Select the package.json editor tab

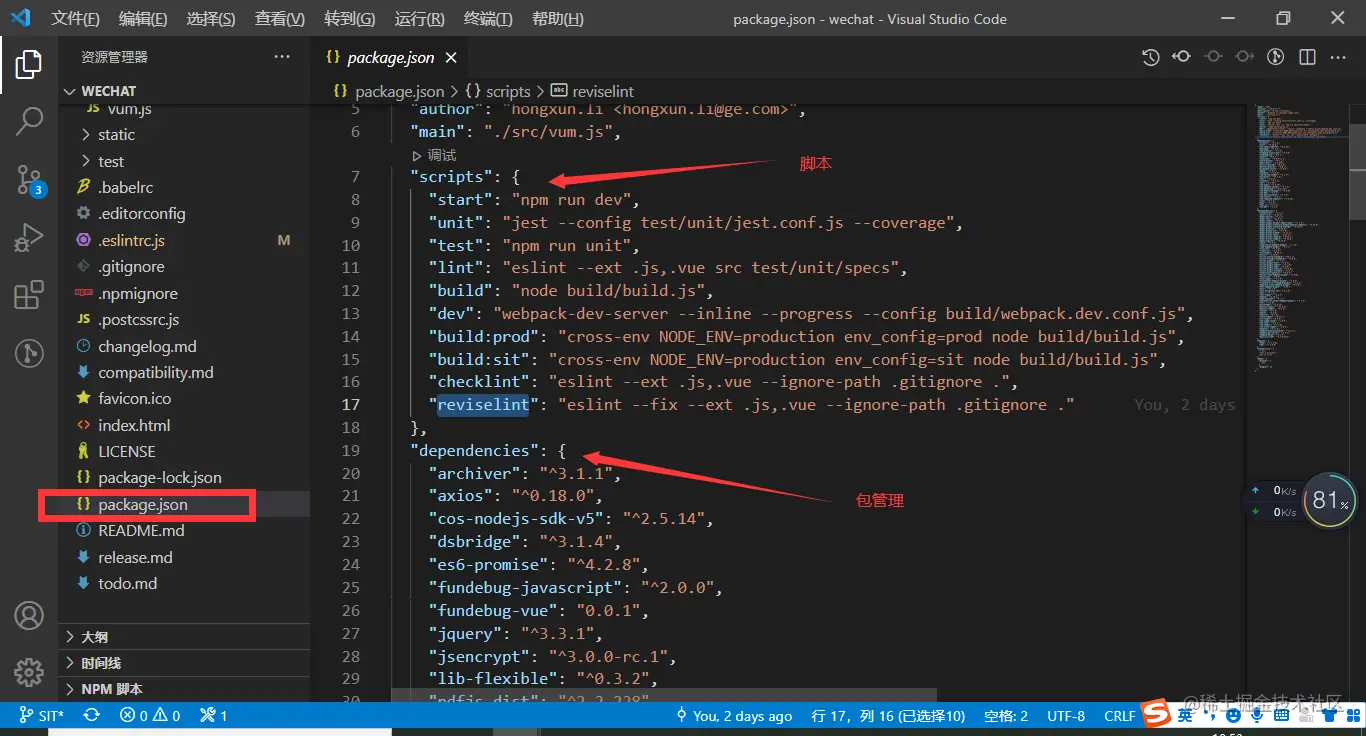(x=391, y=58)
